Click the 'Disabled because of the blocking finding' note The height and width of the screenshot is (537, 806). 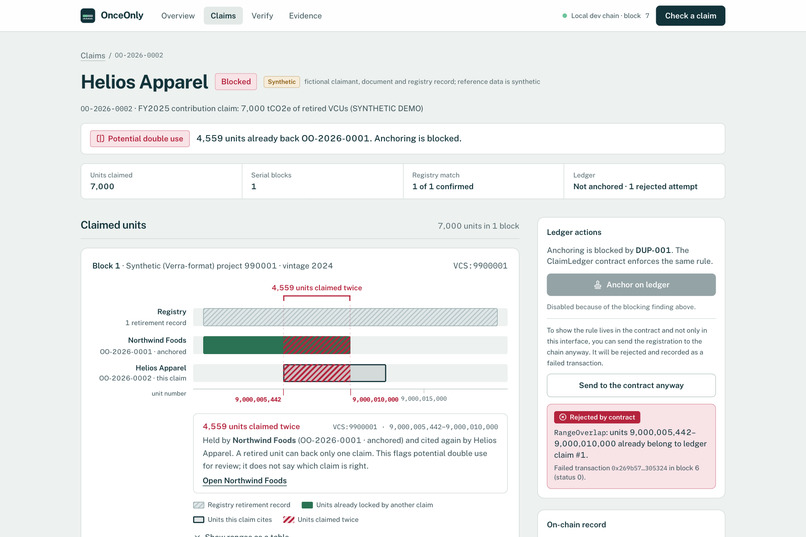[x=621, y=307]
